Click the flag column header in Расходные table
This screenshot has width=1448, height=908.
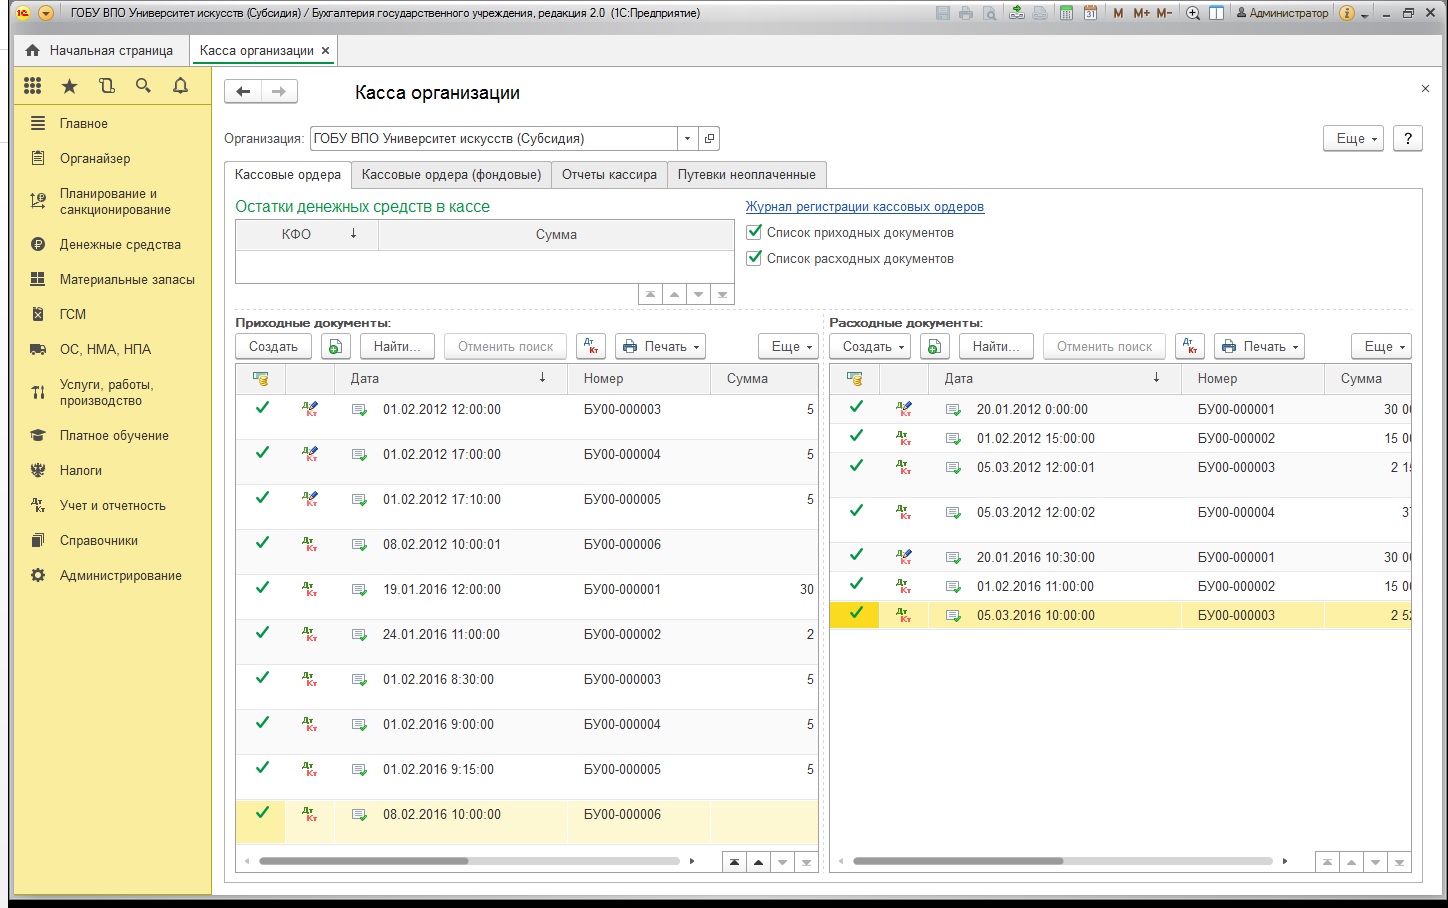click(855, 379)
